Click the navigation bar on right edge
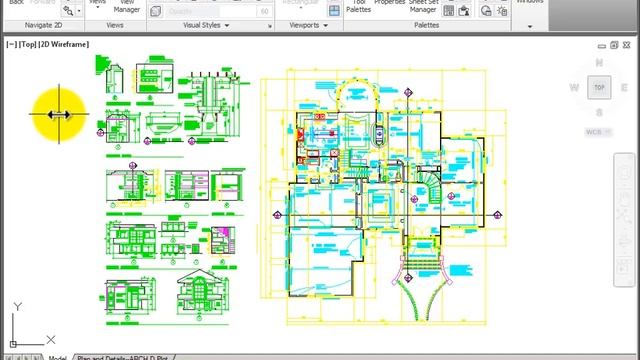The height and width of the screenshot is (360, 640). [624, 220]
